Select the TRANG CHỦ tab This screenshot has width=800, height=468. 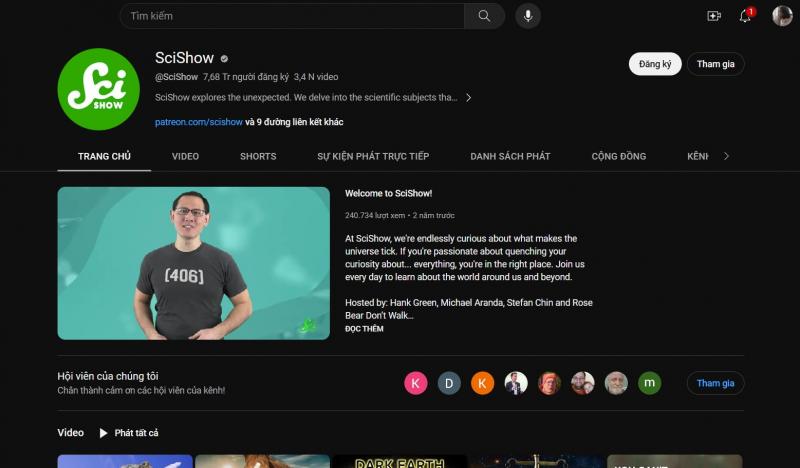click(104, 156)
